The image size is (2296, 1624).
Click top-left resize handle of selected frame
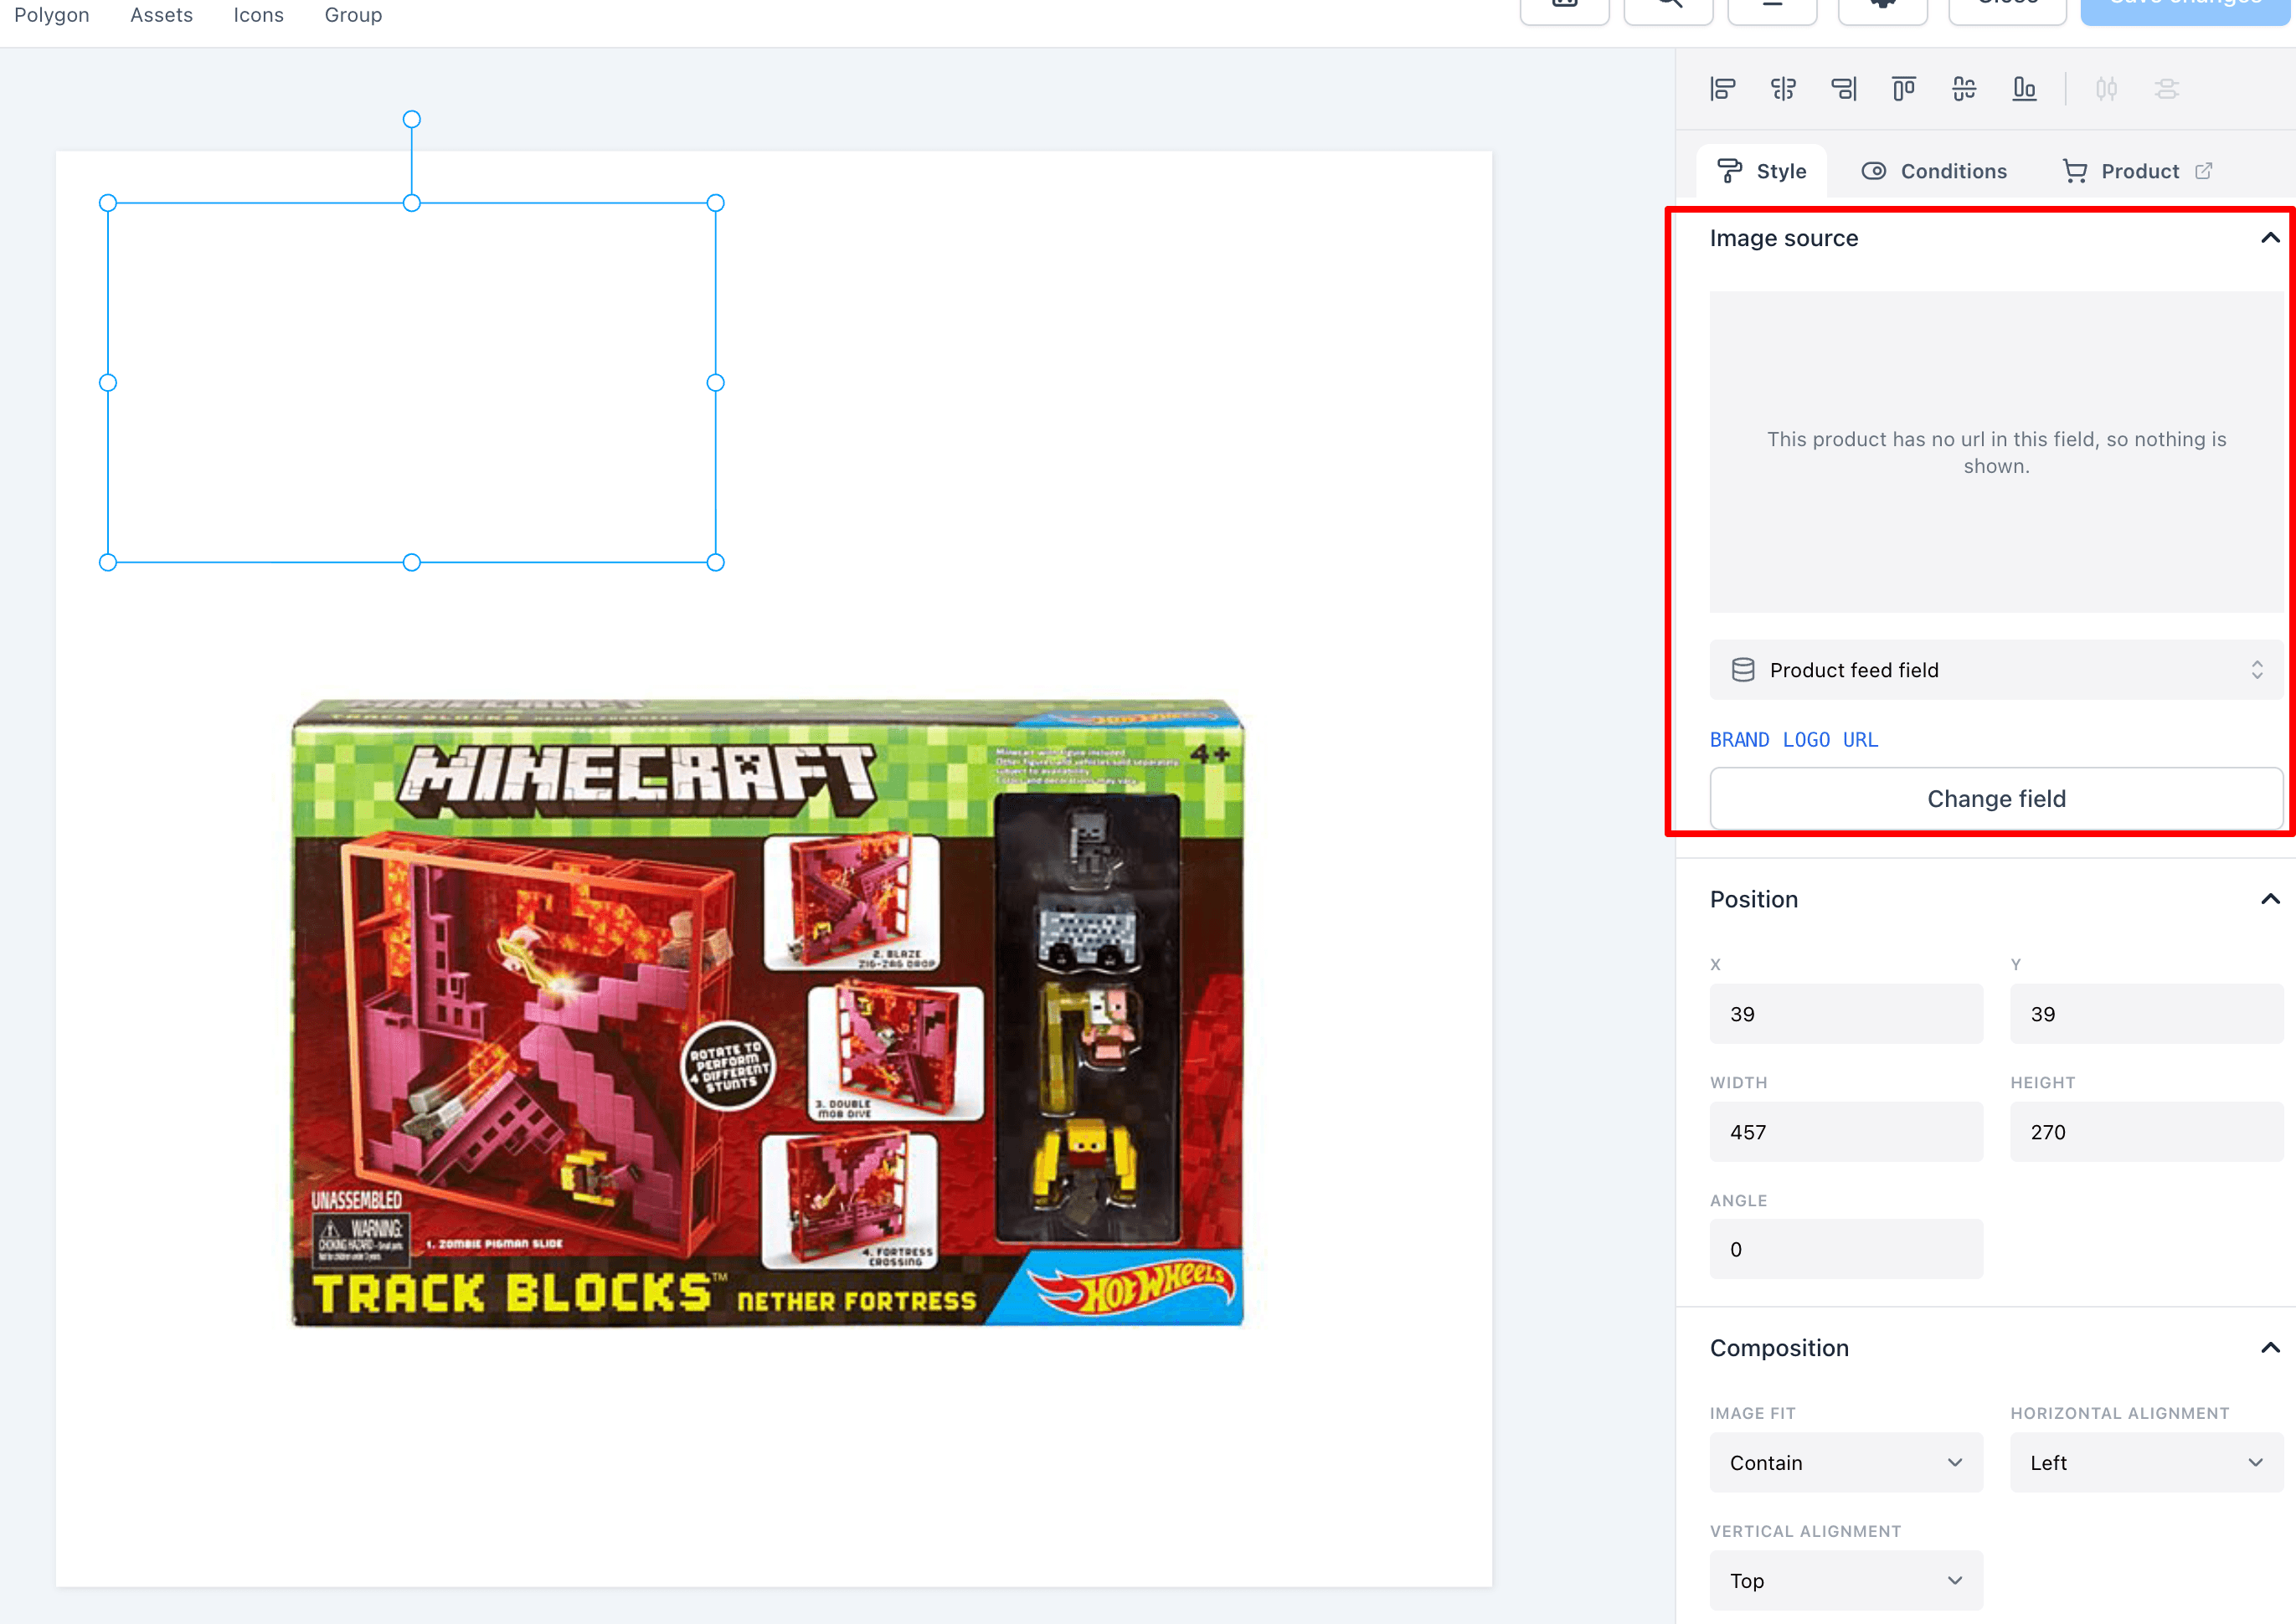[108, 203]
